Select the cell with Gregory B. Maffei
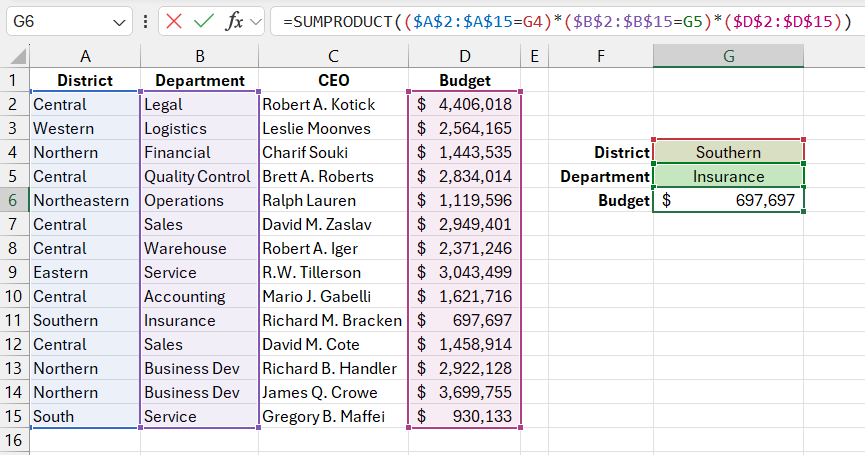 [333, 416]
